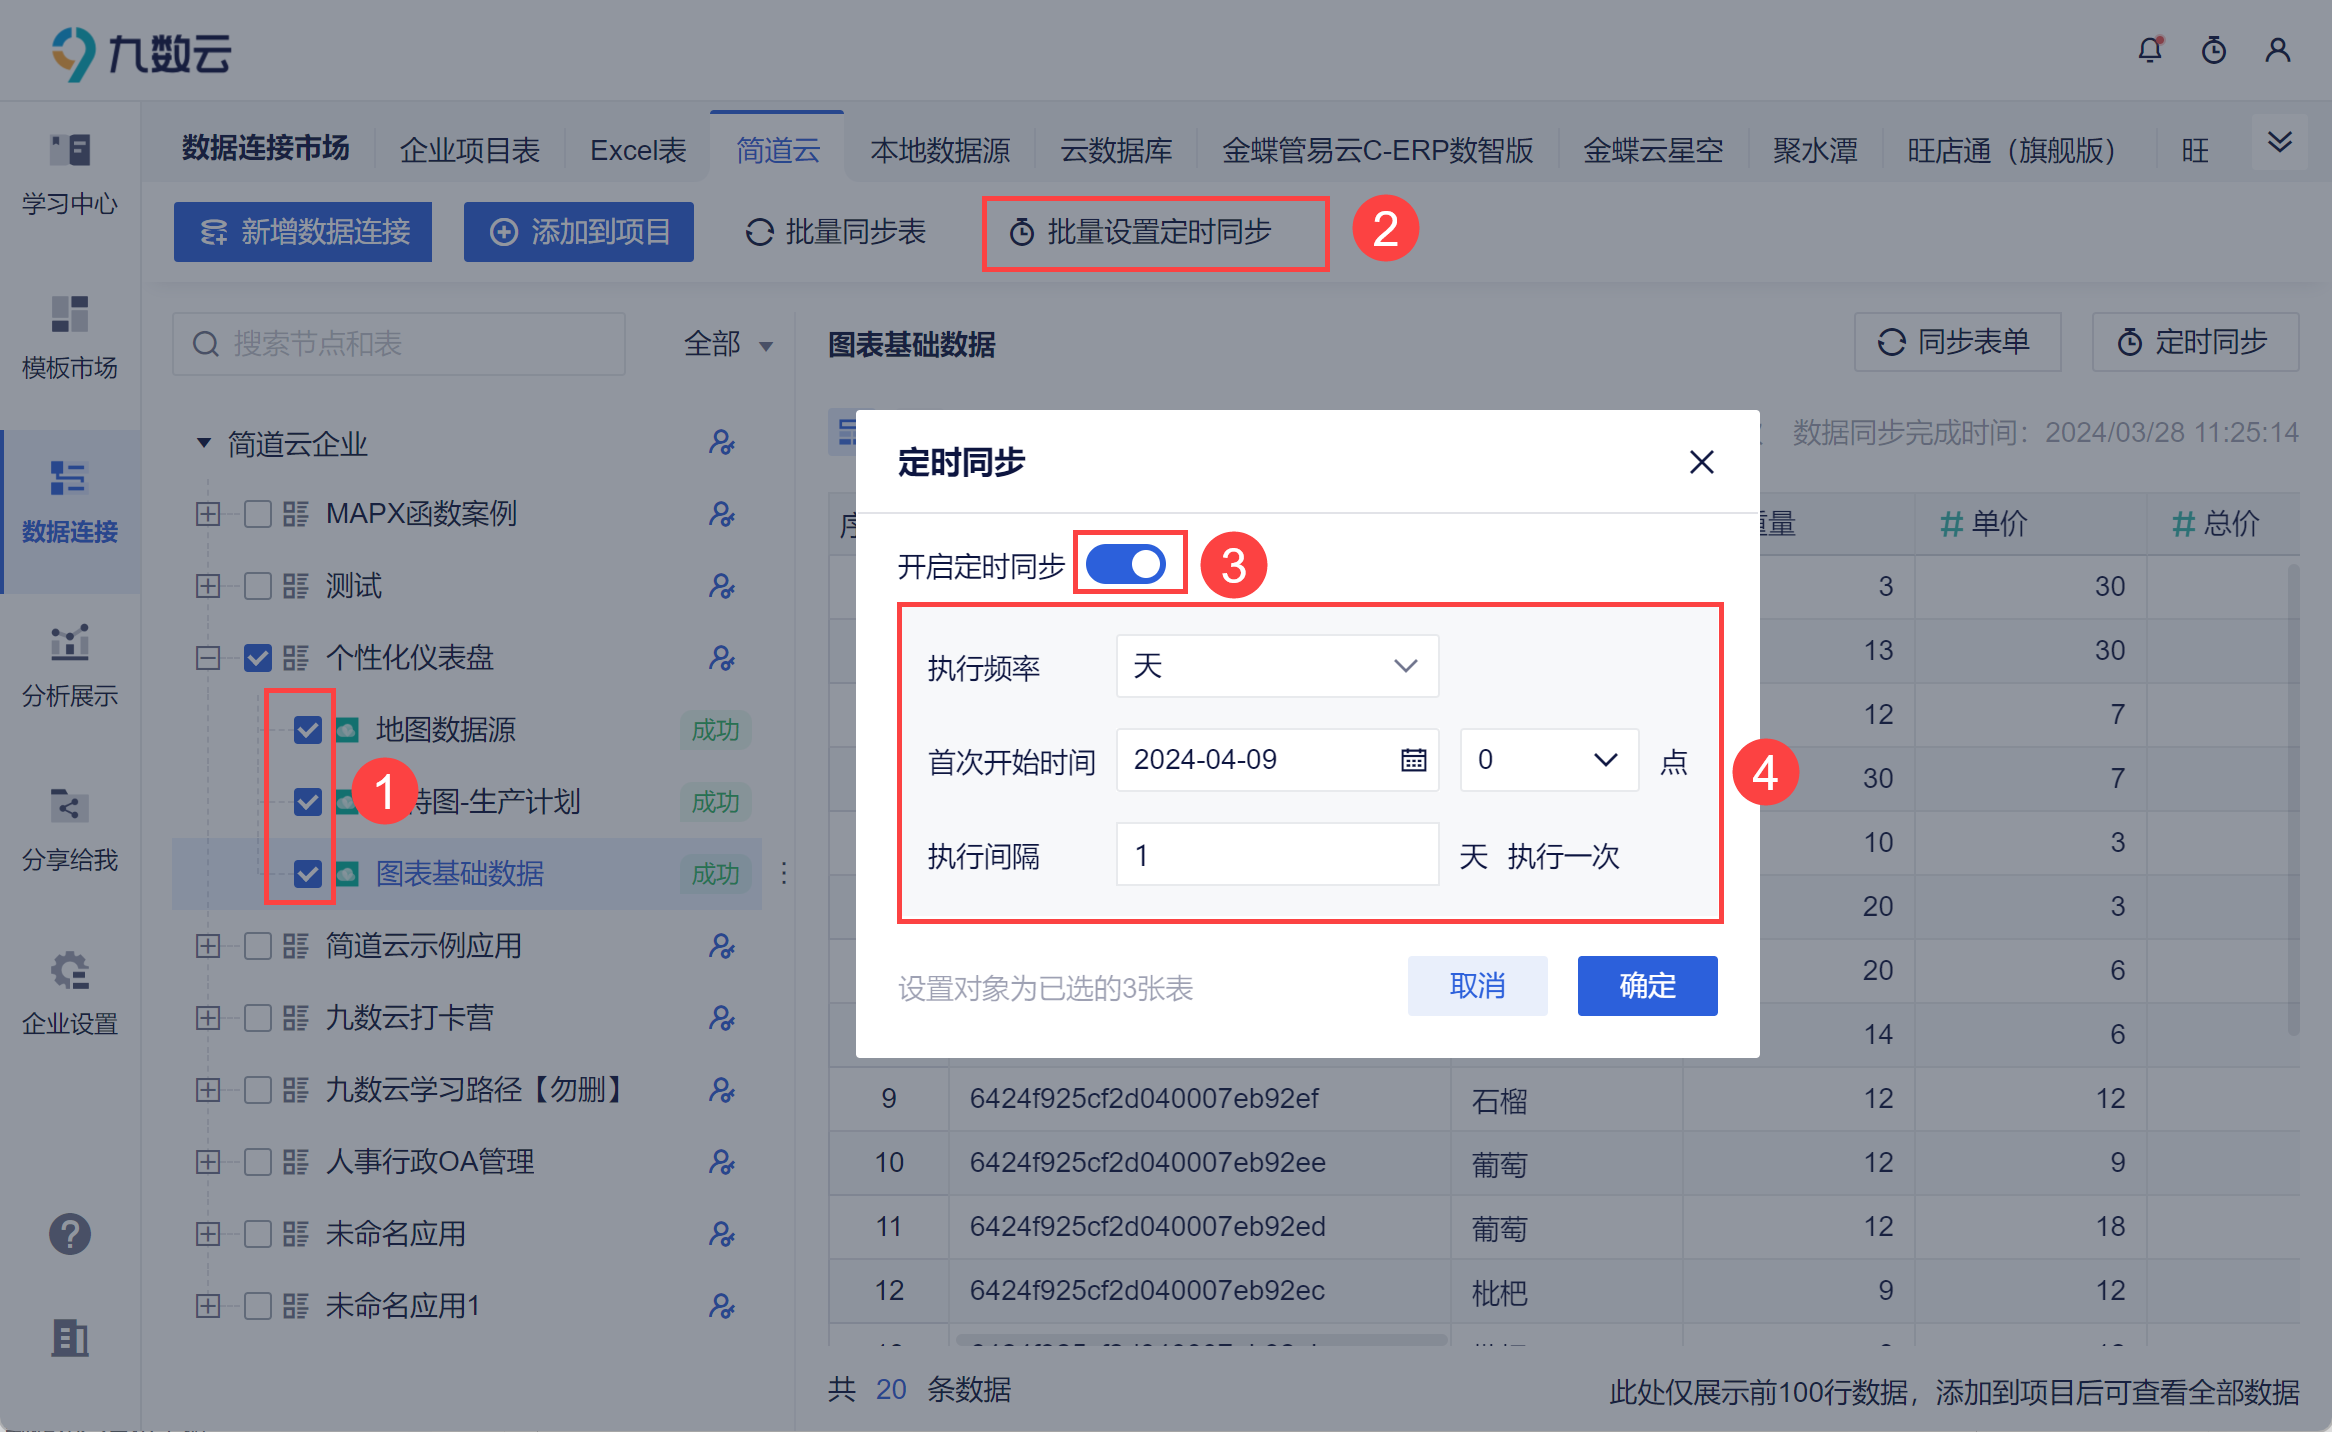Click the notification bell icon
This screenshot has width=2332, height=1432.
2149,50
